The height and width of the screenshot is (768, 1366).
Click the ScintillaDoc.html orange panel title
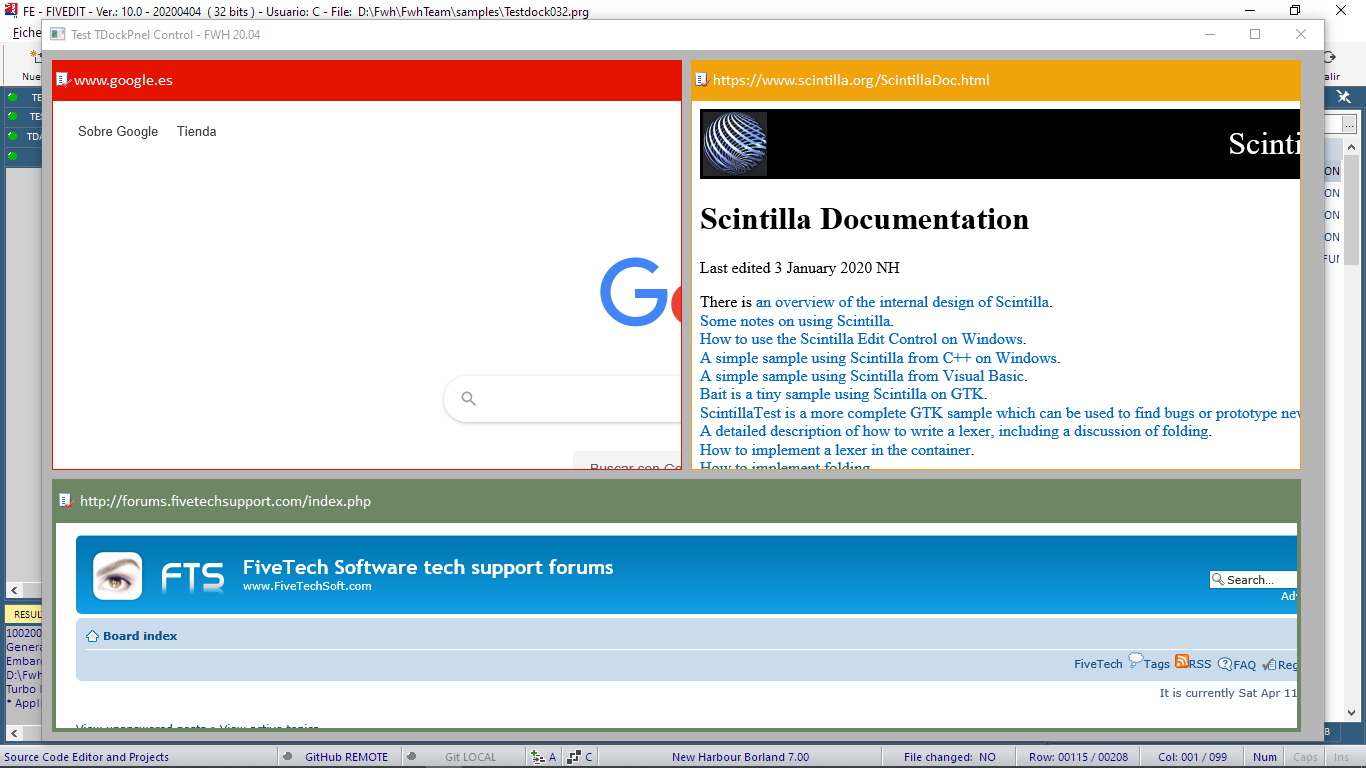(851, 80)
